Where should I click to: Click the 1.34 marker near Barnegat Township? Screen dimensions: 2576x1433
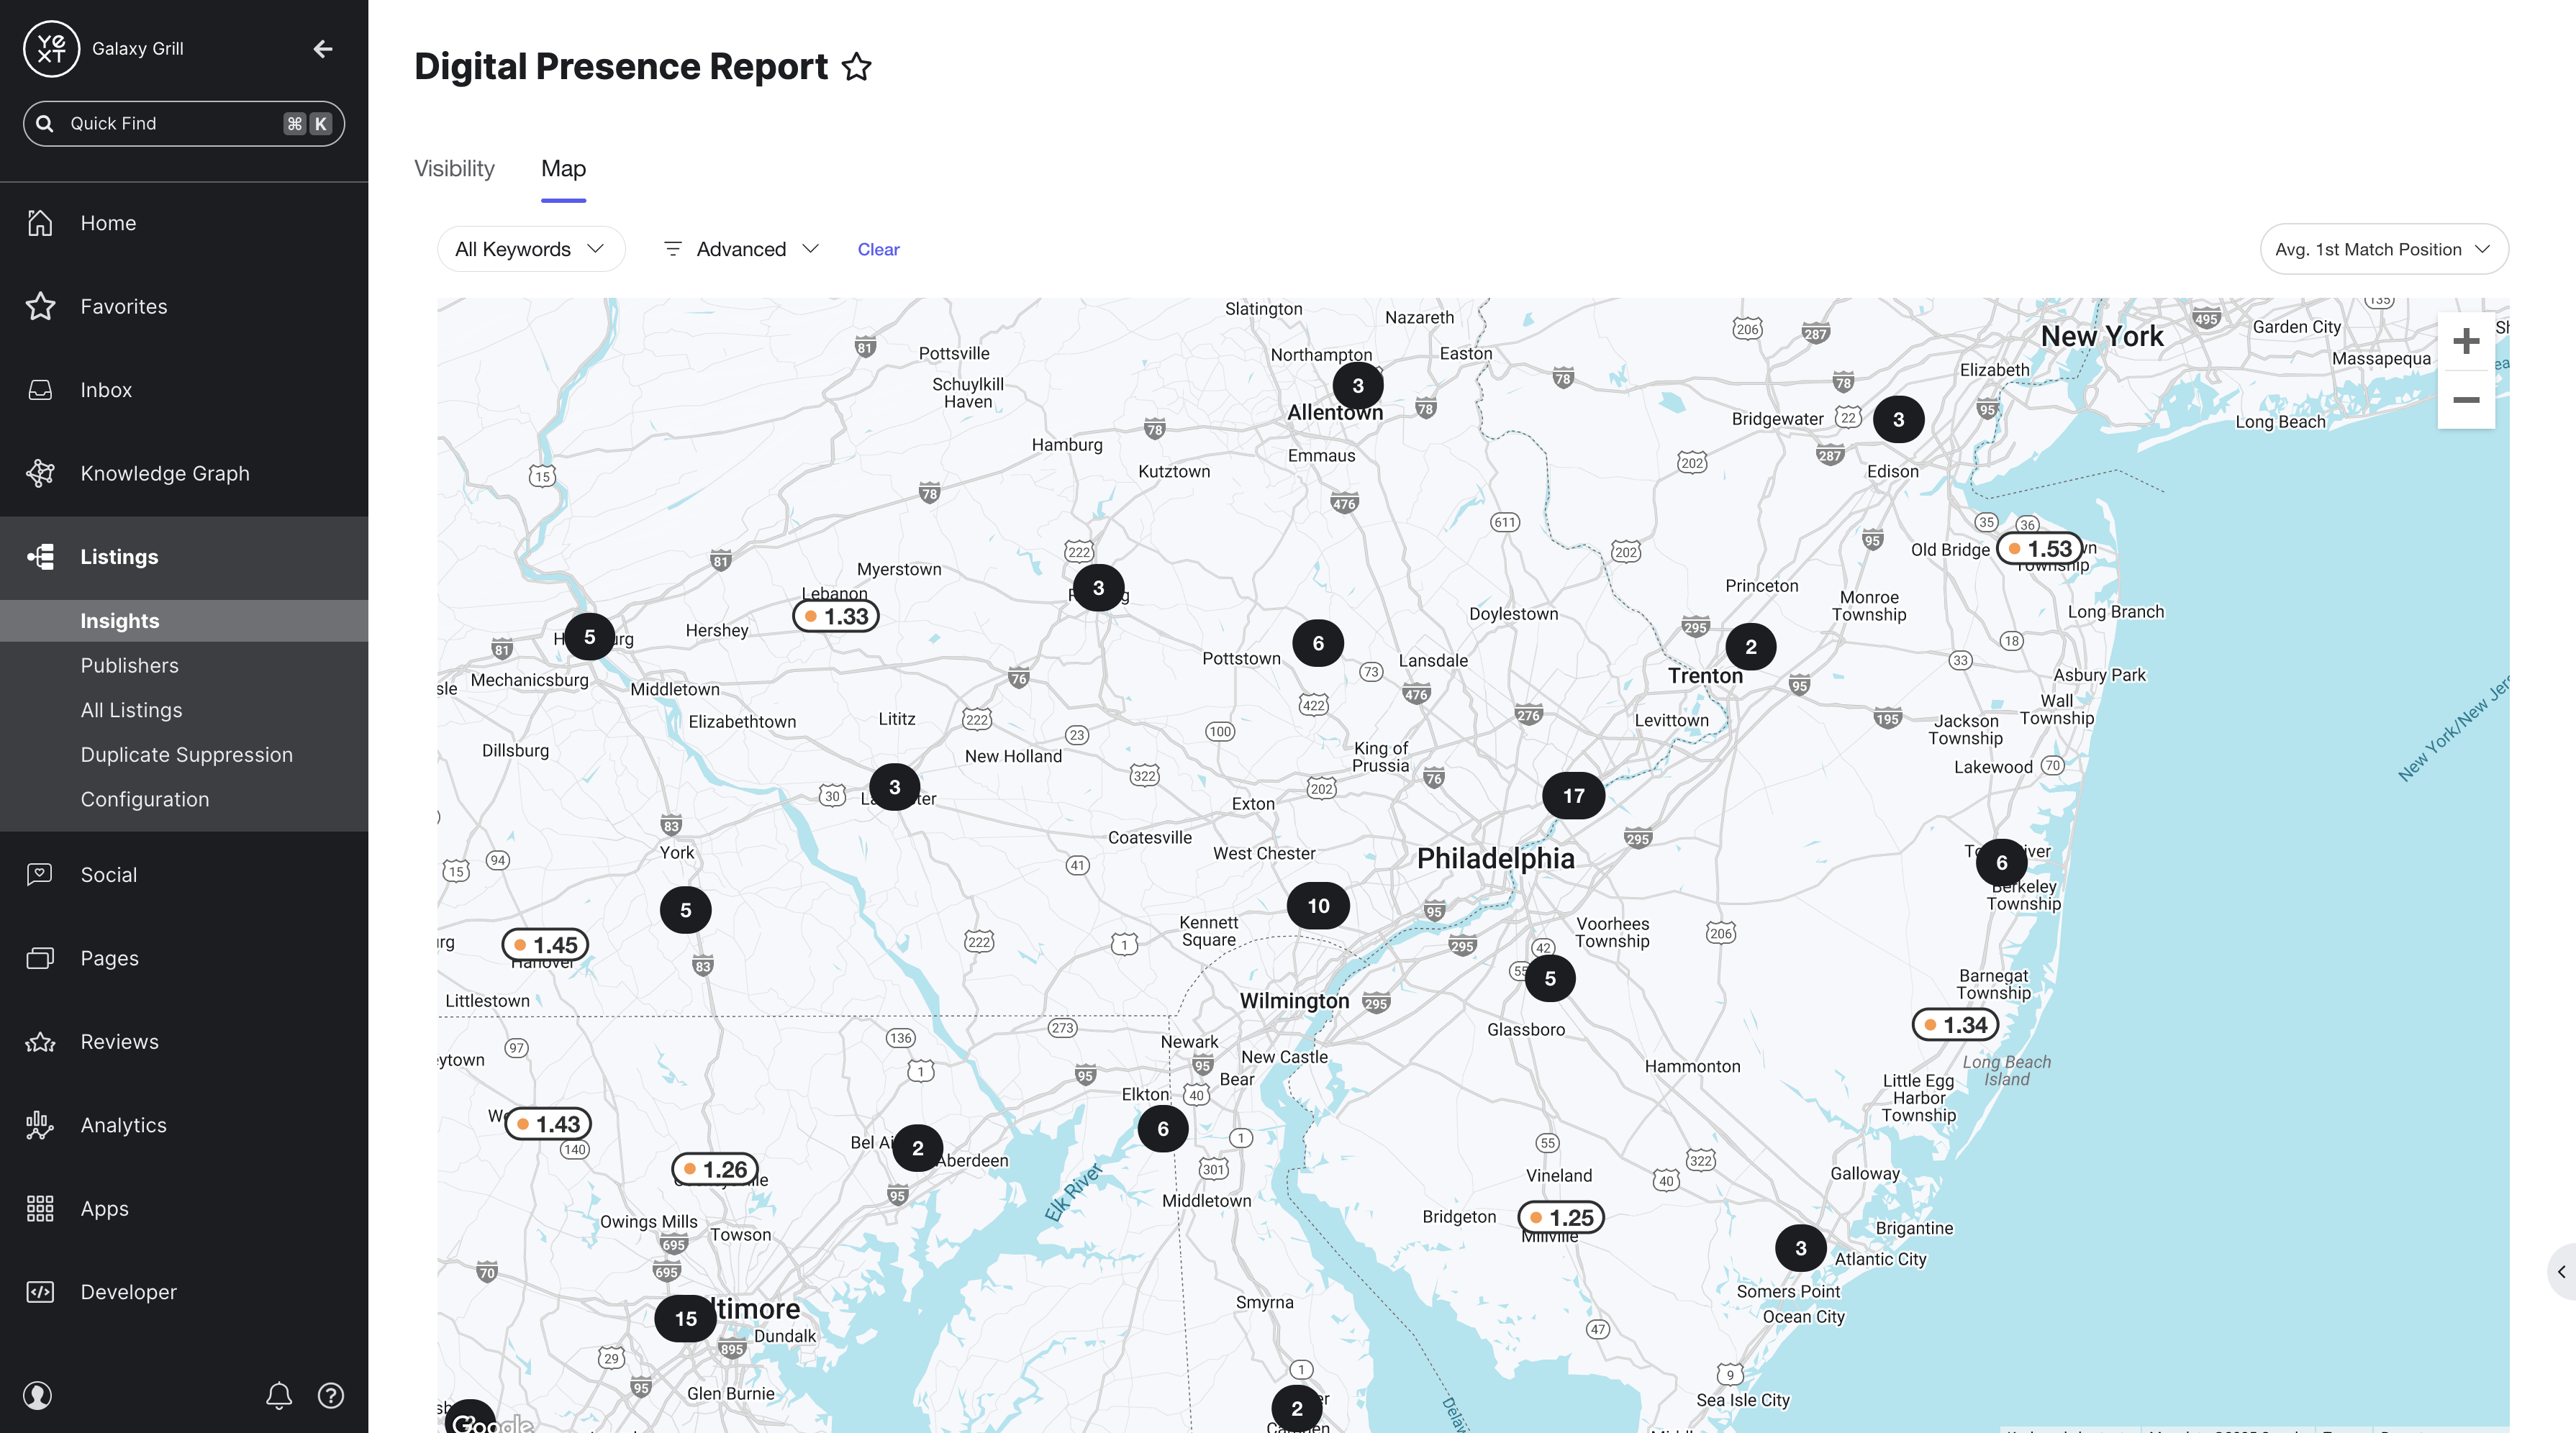[1956, 1025]
